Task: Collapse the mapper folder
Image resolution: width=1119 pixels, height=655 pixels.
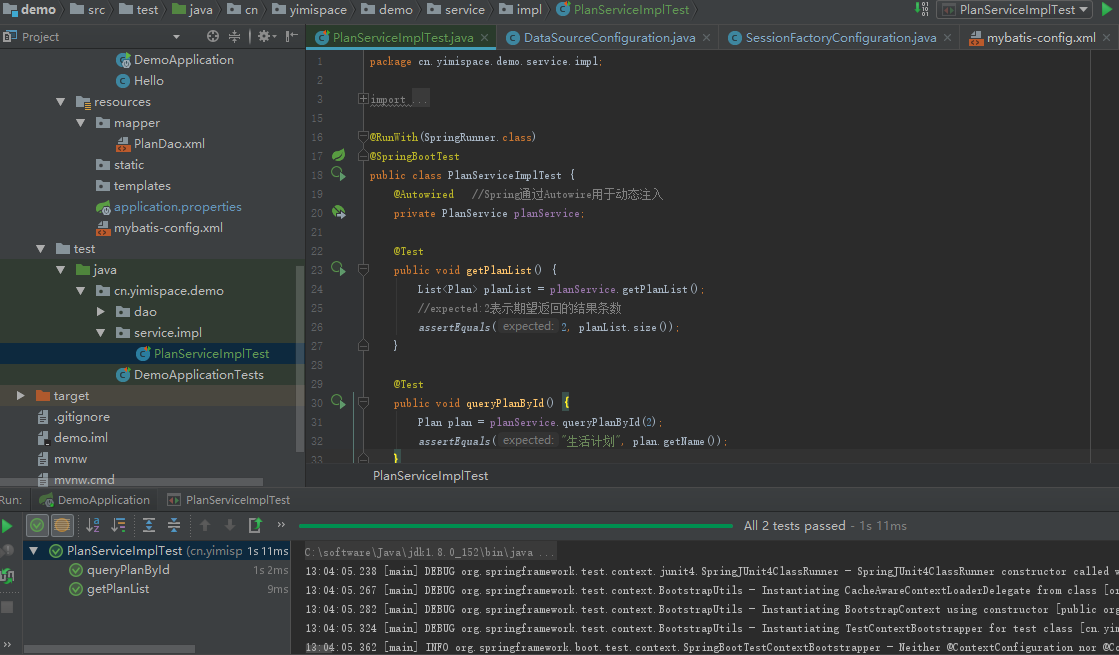Action: point(81,123)
